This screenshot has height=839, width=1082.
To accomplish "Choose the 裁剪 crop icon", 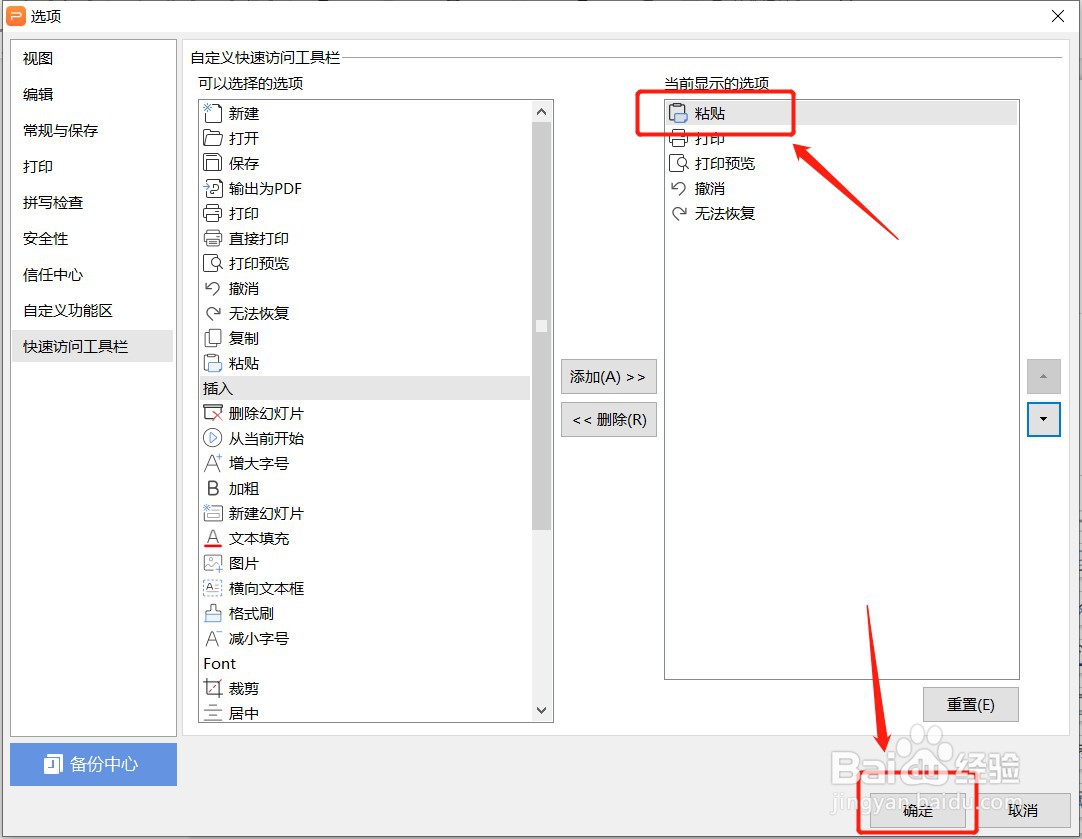I will (213, 688).
